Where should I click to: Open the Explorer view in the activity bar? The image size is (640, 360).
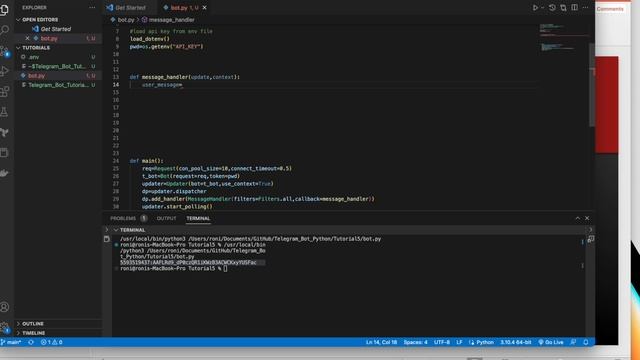(x=4, y=9)
